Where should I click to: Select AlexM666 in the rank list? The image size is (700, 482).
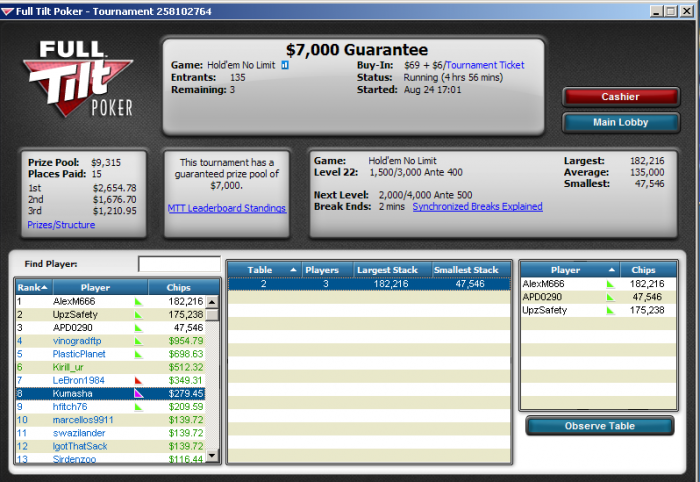click(x=111, y=302)
